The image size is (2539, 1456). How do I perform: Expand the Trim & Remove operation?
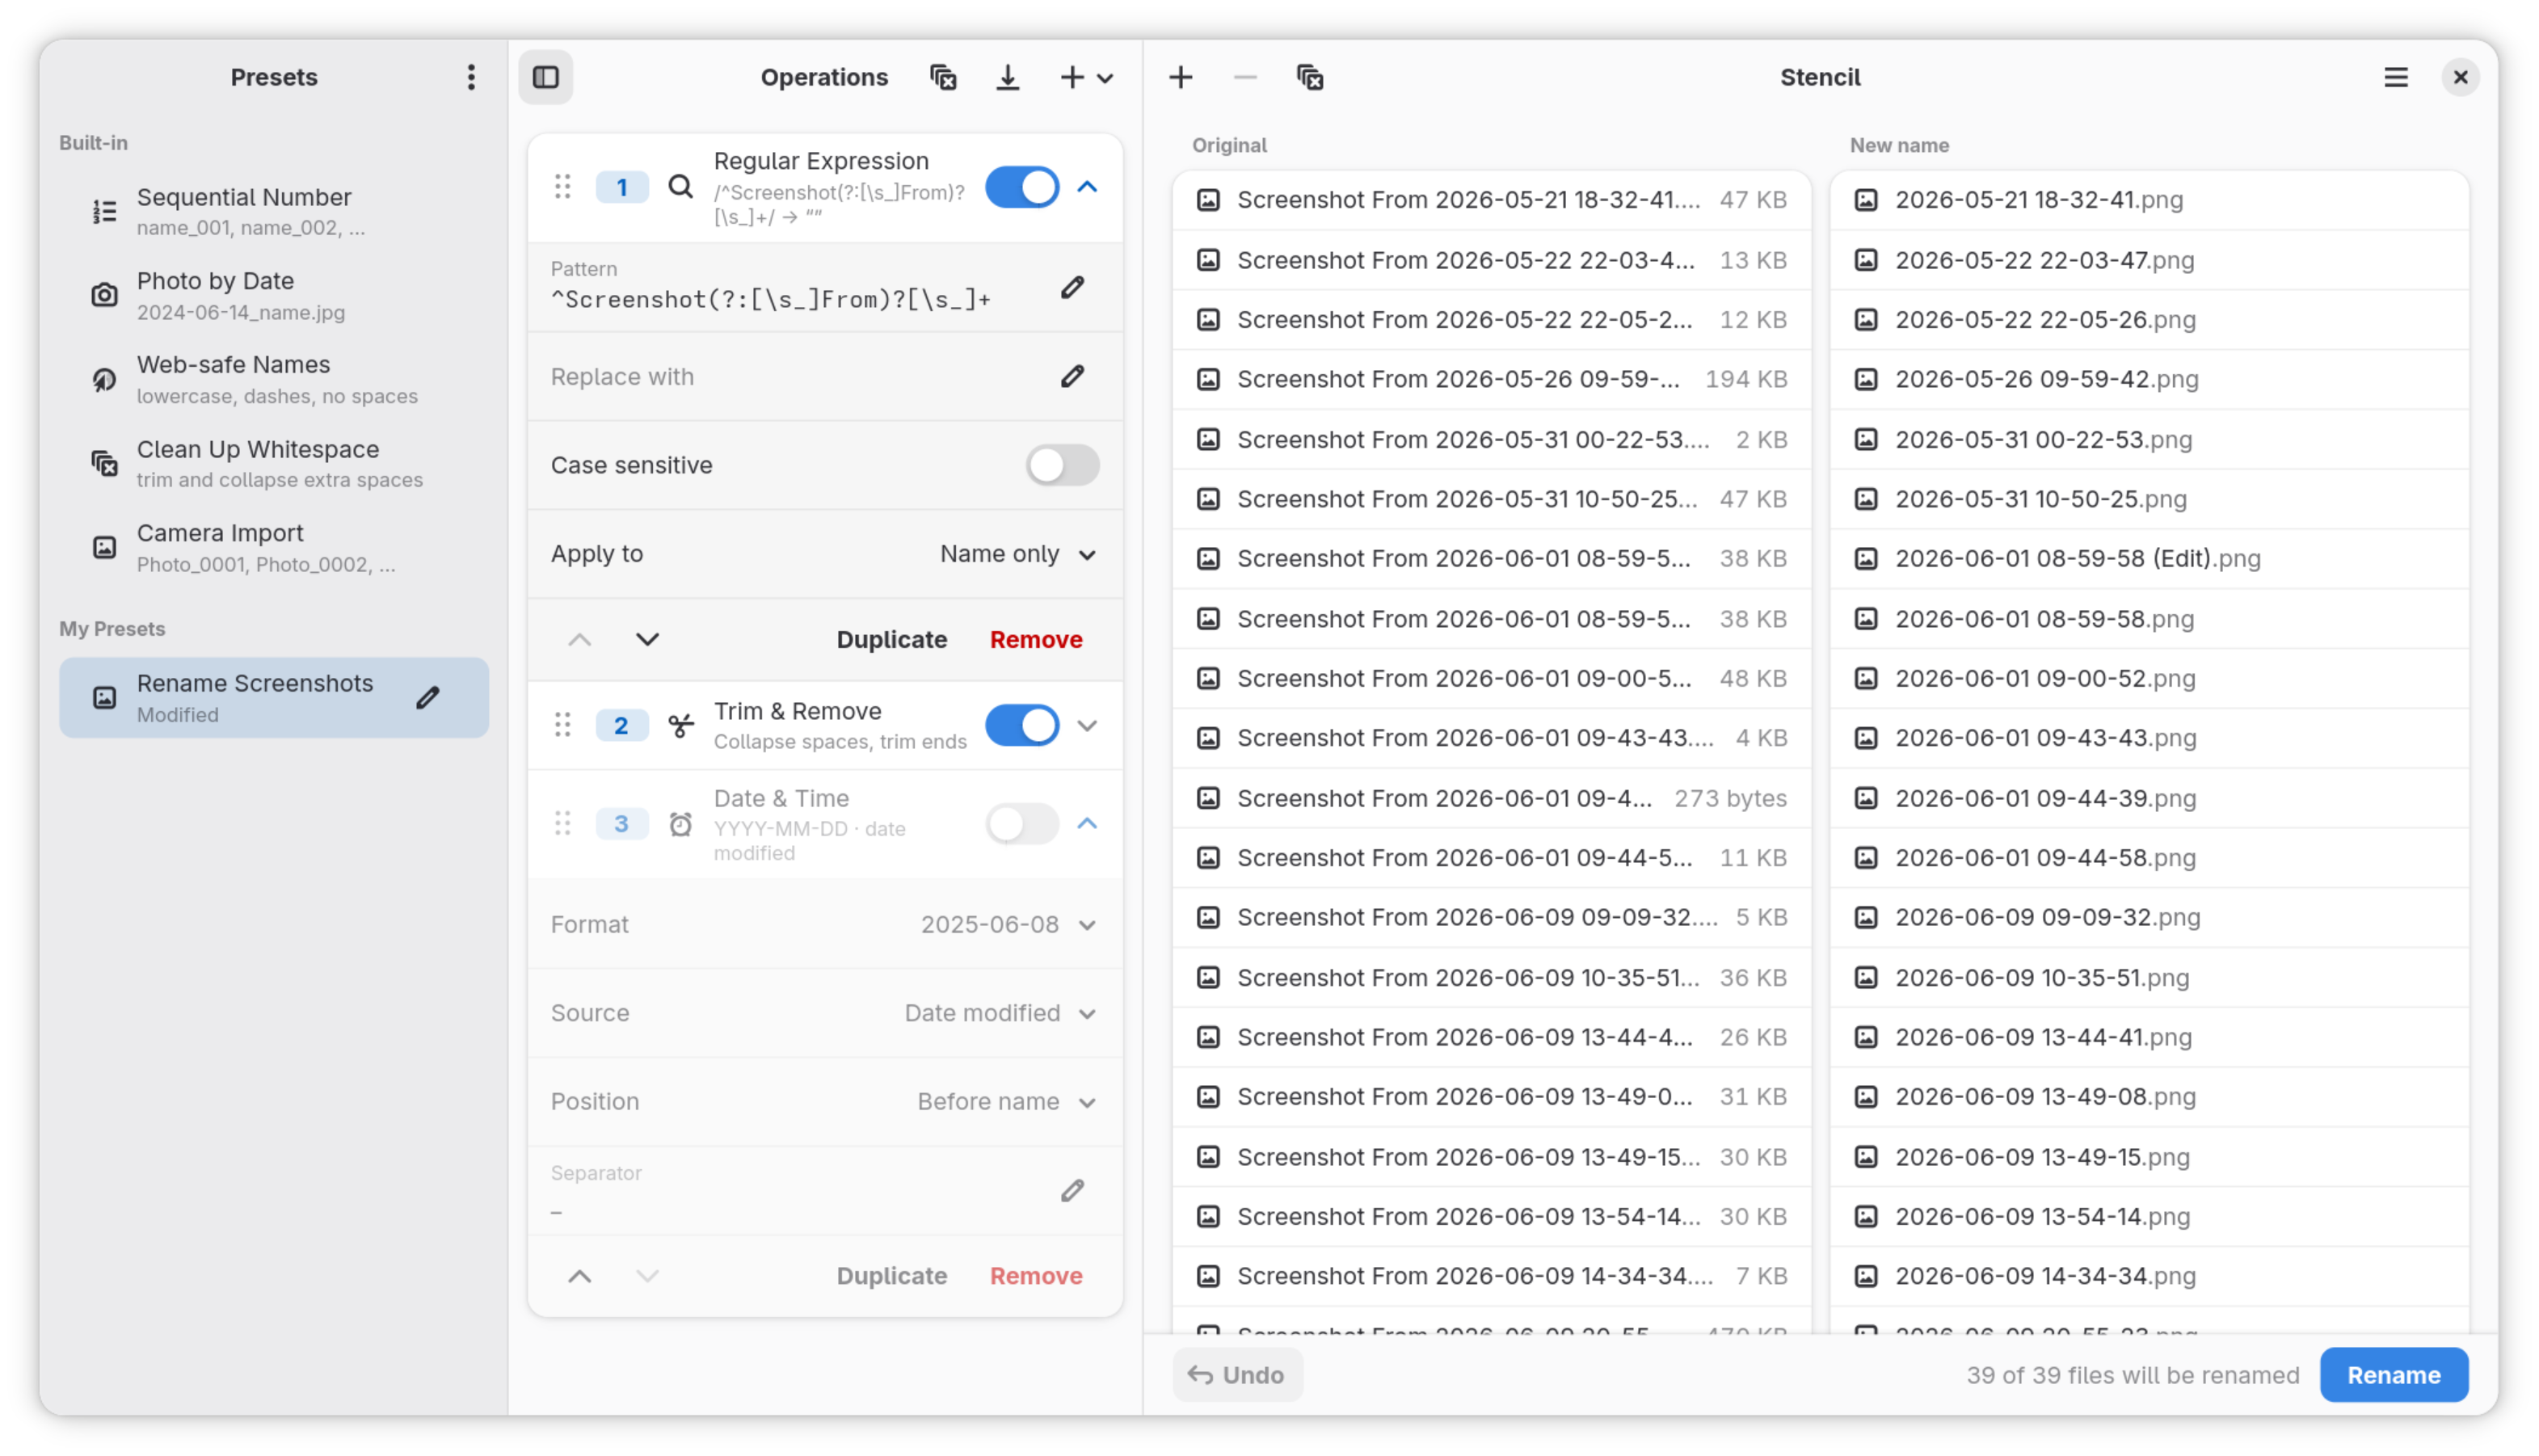1088,726
